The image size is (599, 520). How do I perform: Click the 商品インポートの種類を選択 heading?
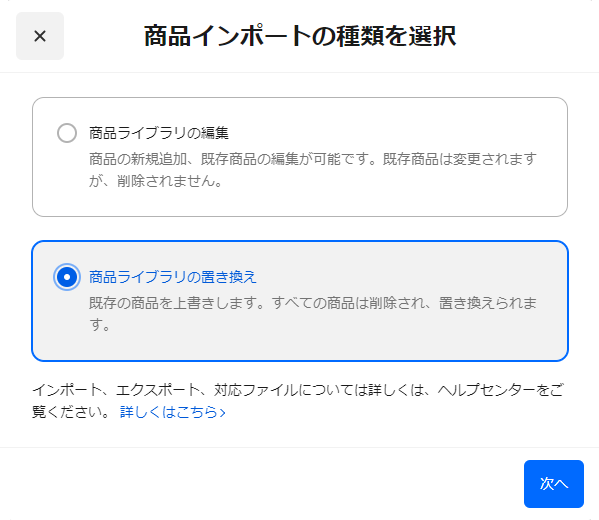(x=300, y=36)
